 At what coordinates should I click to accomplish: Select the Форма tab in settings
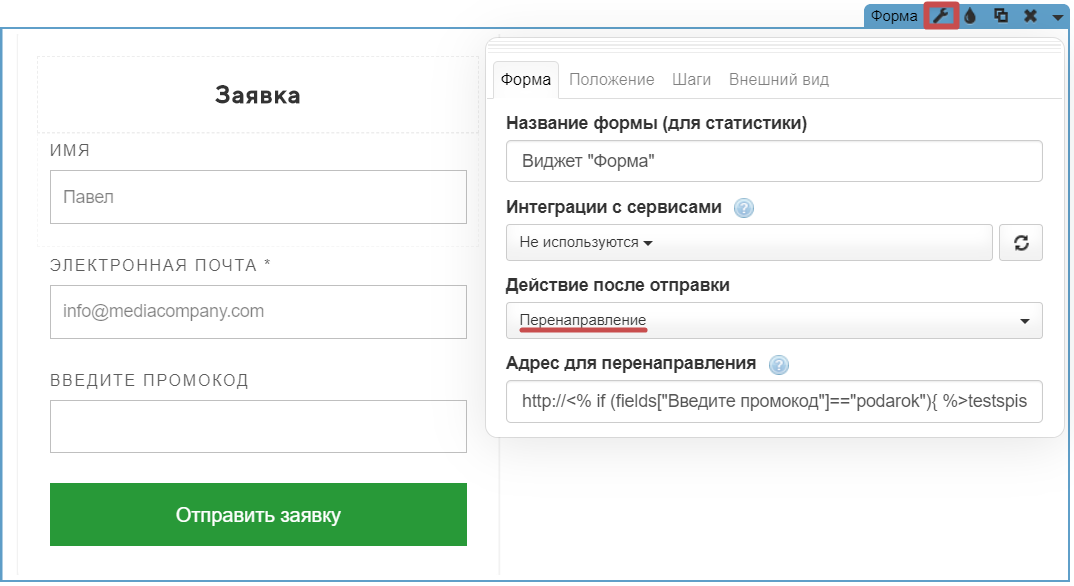(x=526, y=80)
